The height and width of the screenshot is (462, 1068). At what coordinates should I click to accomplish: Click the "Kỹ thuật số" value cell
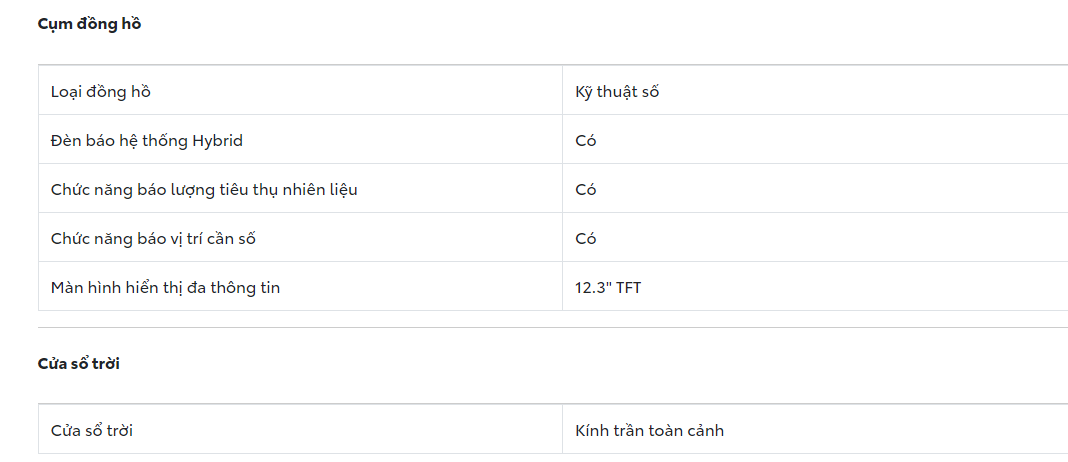(x=617, y=92)
